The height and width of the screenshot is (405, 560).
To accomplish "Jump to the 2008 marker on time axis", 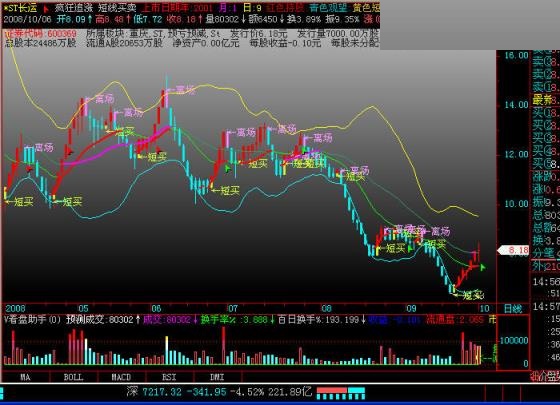I will point(15,309).
